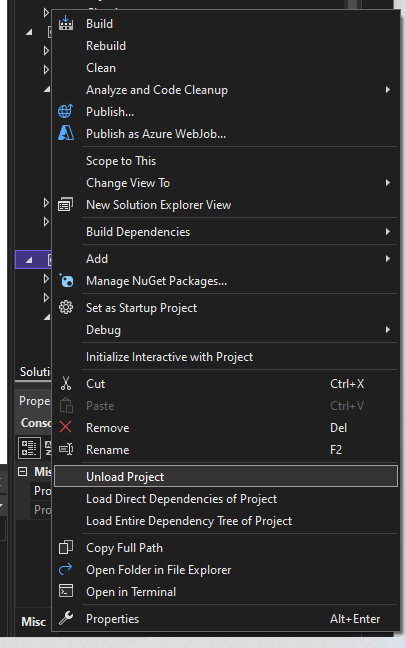Select Rebuild menu entry
This screenshot has width=405, height=648.
click(x=226, y=45)
